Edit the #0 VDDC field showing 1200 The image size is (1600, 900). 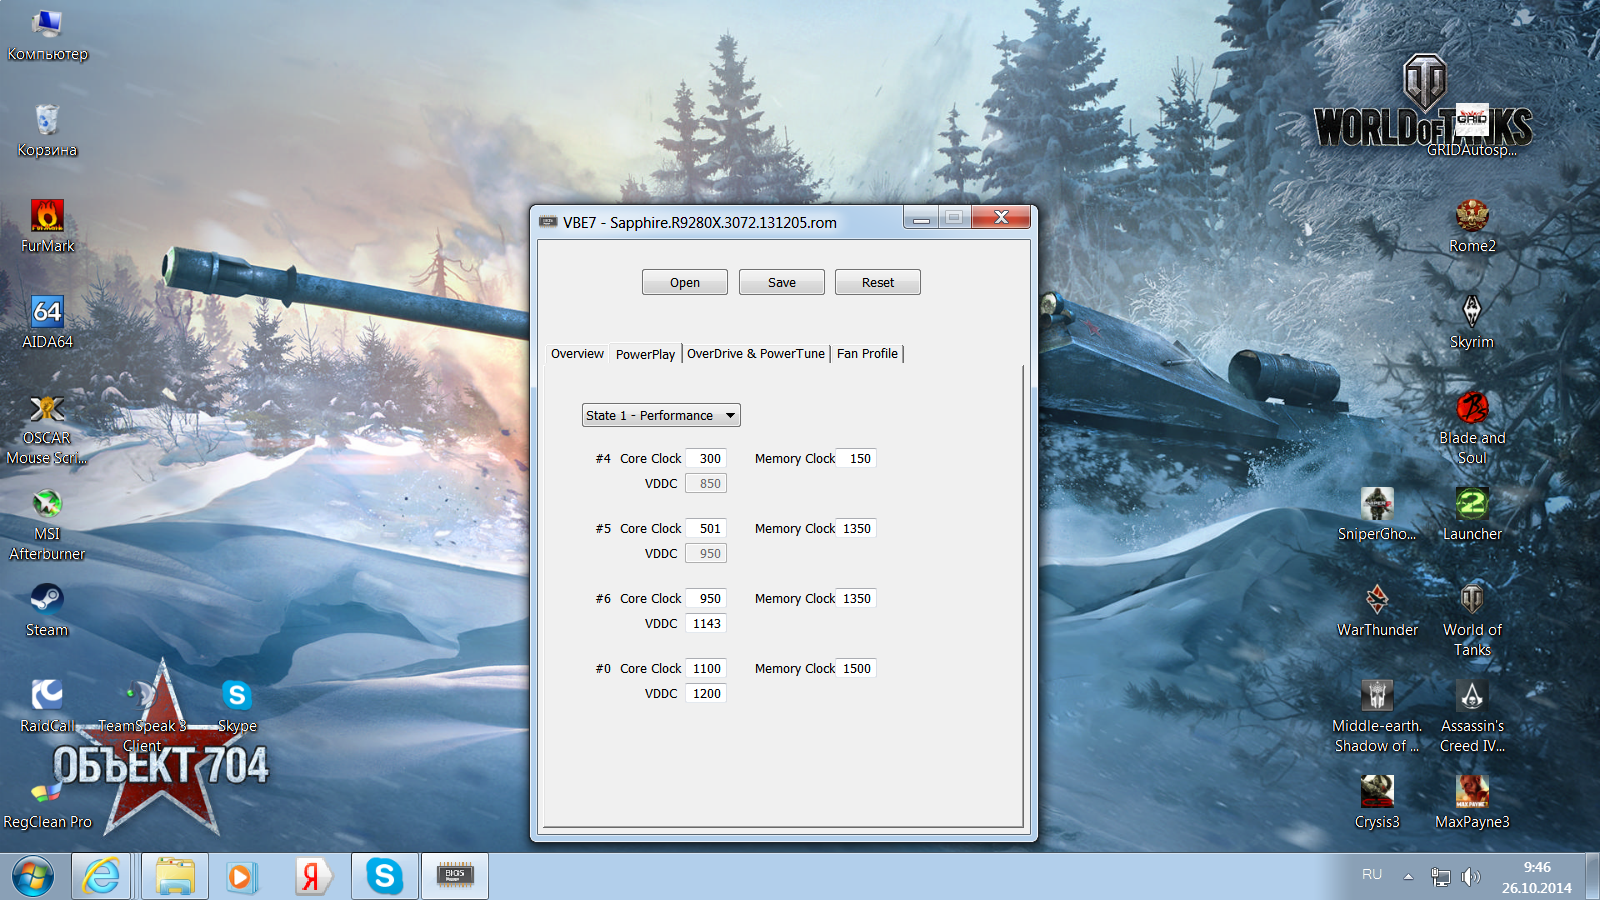coord(706,694)
